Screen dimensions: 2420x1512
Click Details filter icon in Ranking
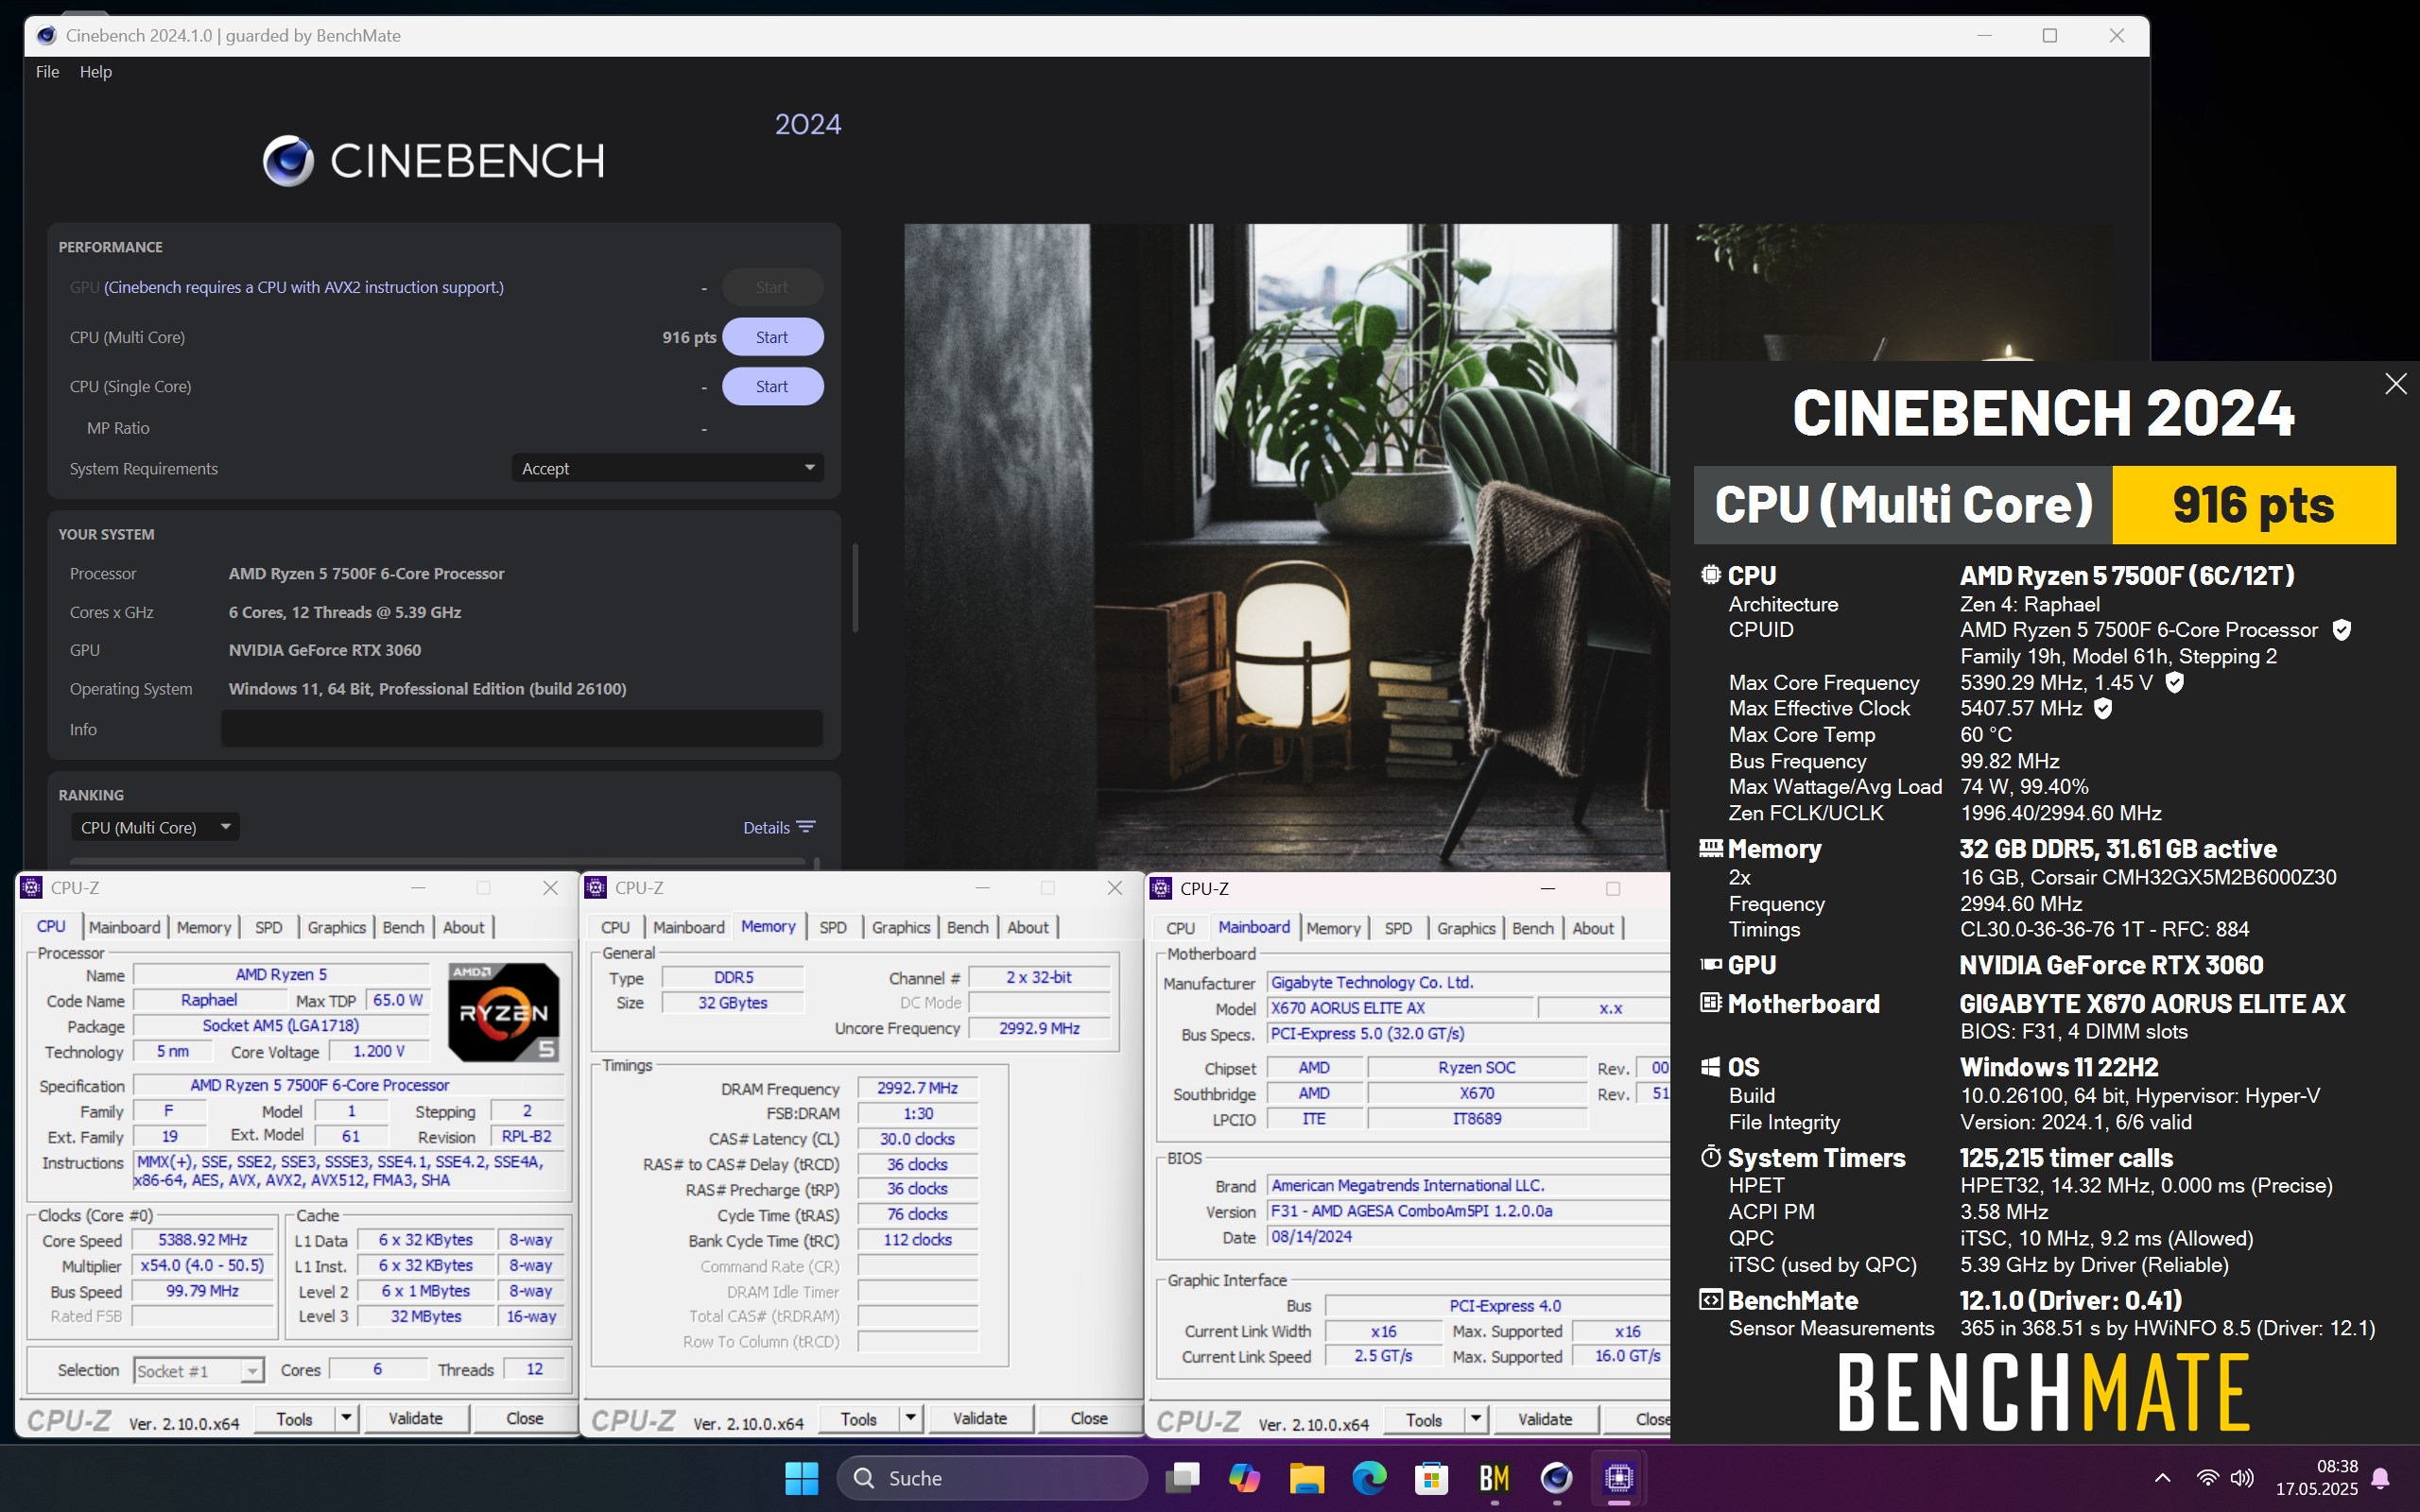click(806, 827)
